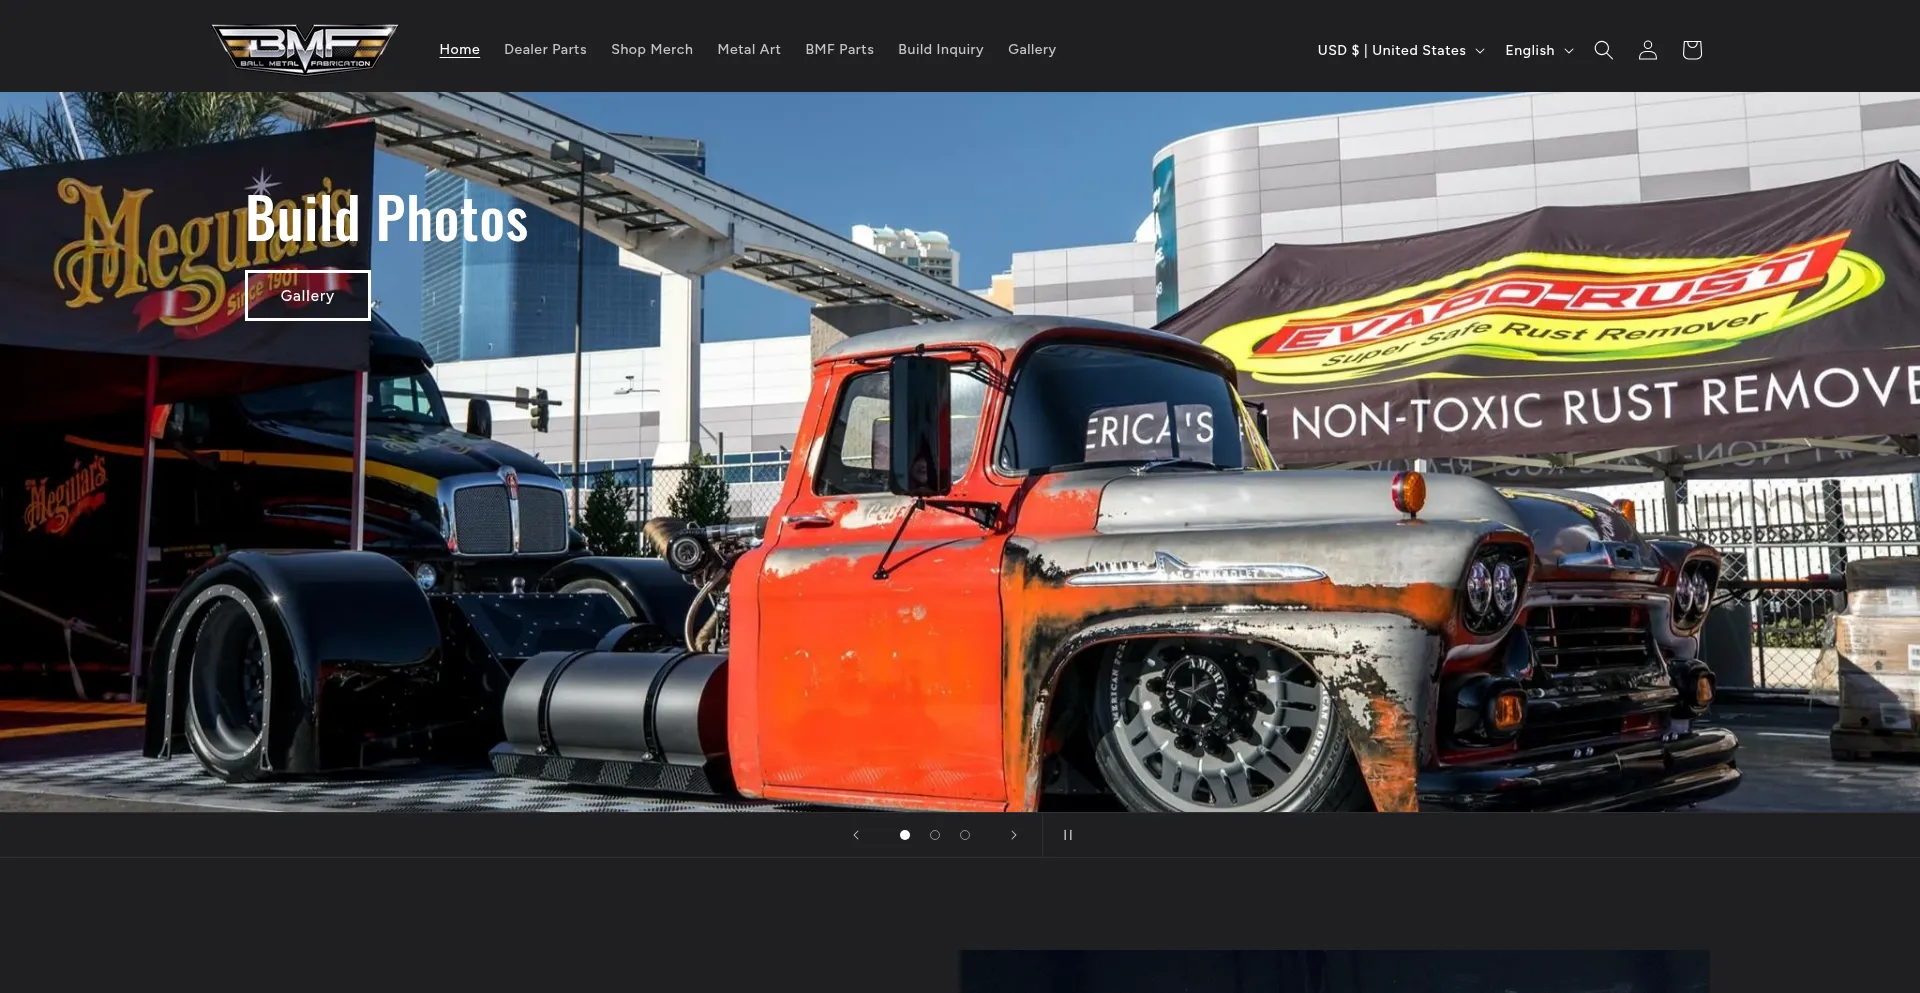This screenshot has height=993, width=1920.
Task: Click the Build Photos heading
Action: 387,219
